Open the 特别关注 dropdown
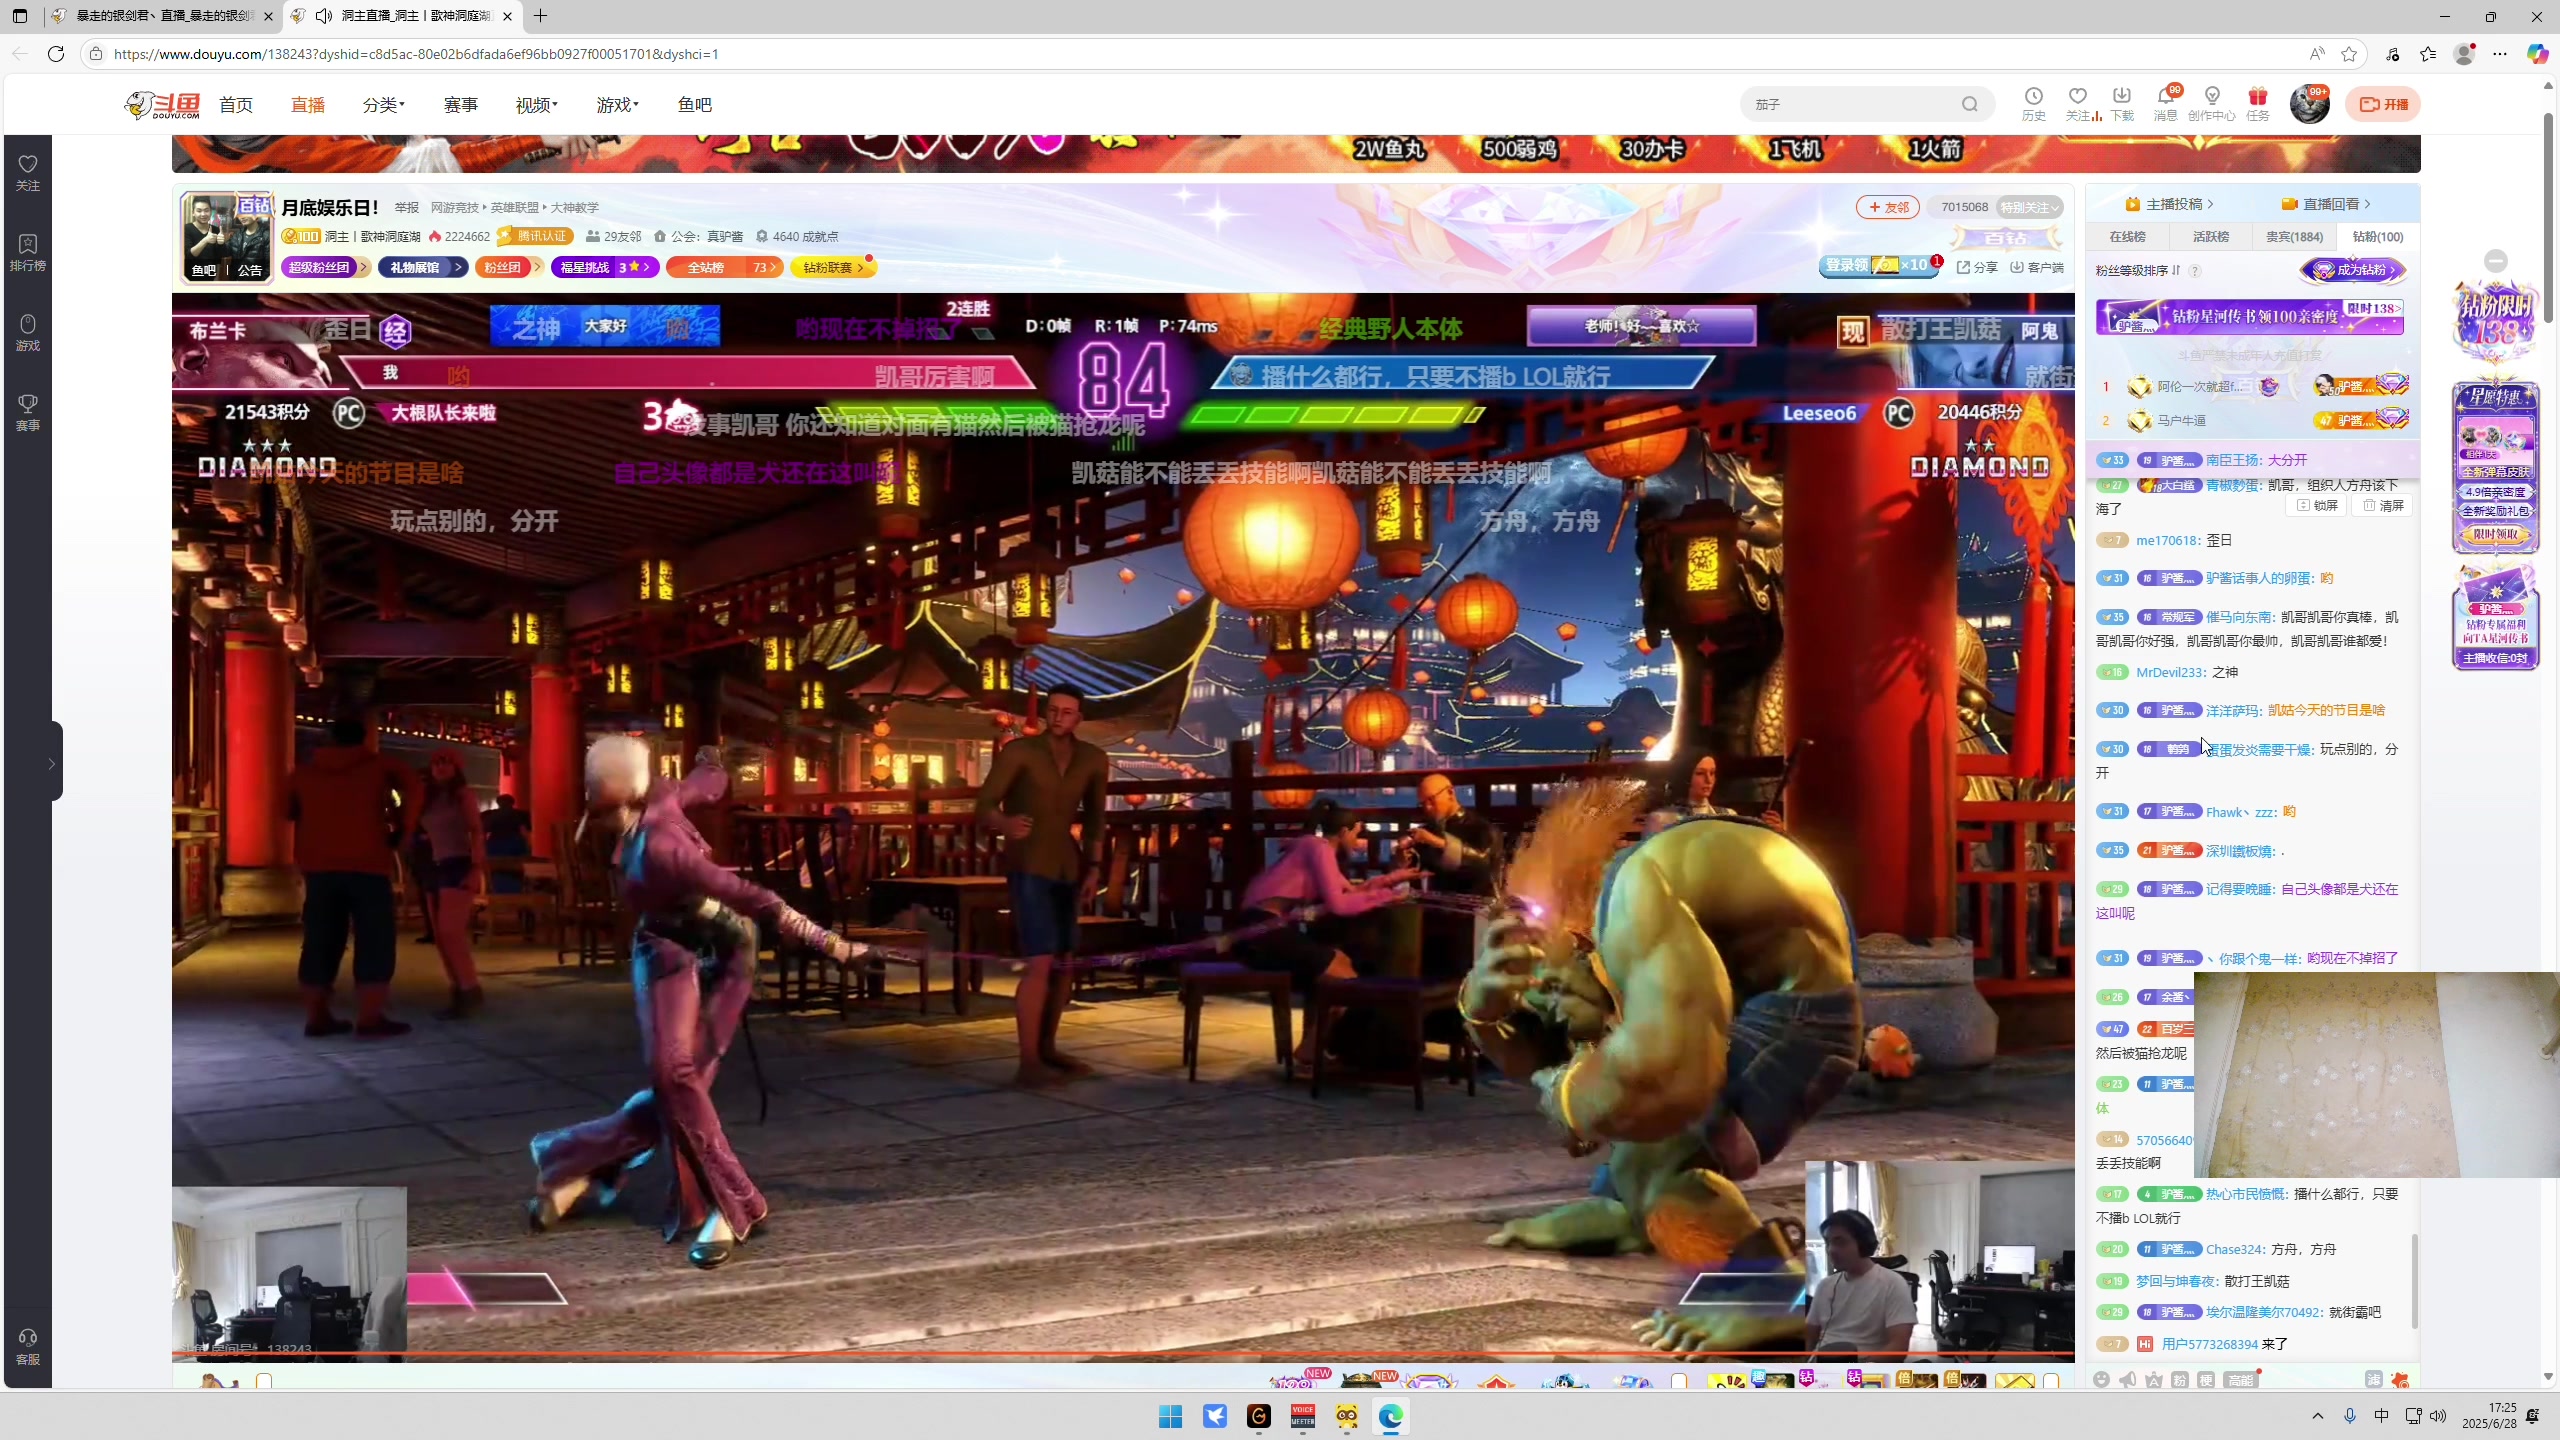Image resolution: width=2560 pixels, height=1440 pixels. (2030, 207)
